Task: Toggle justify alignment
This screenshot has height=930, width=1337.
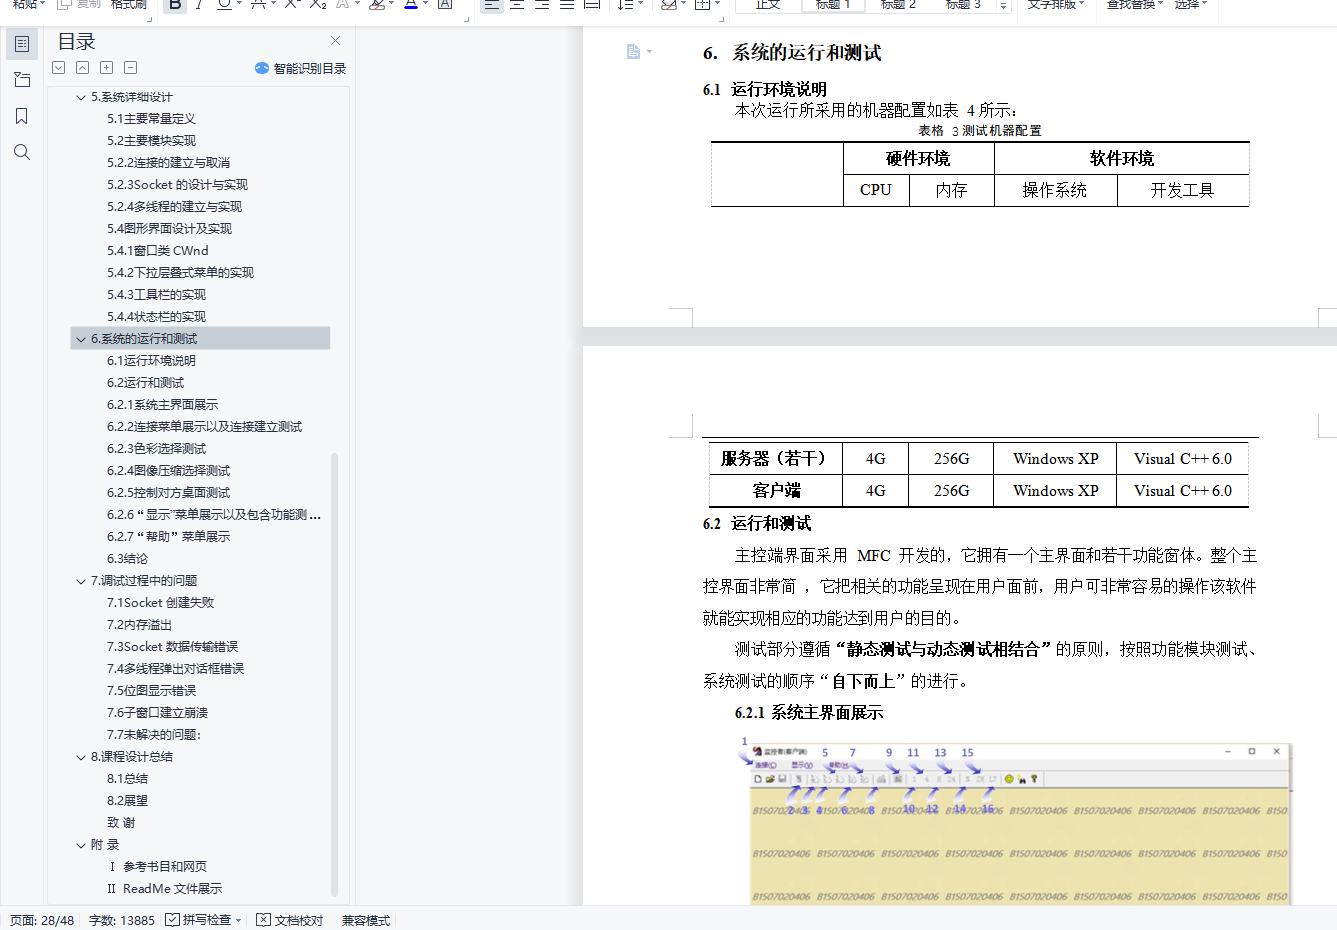Action: coord(567,4)
